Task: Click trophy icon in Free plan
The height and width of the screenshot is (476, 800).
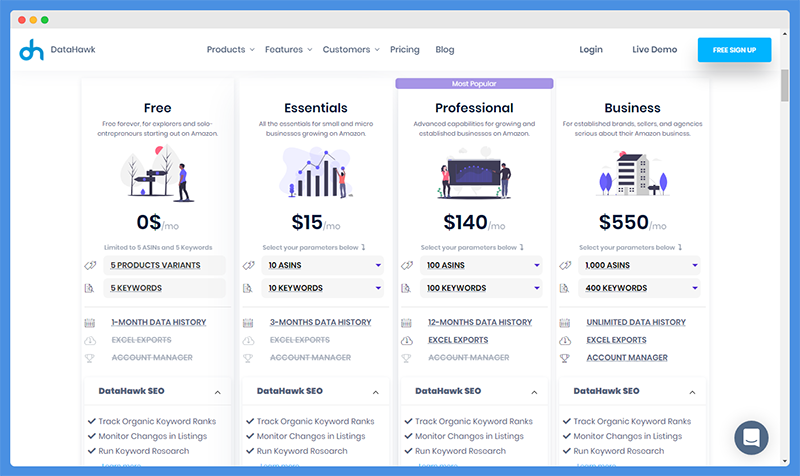Action: click(90, 358)
